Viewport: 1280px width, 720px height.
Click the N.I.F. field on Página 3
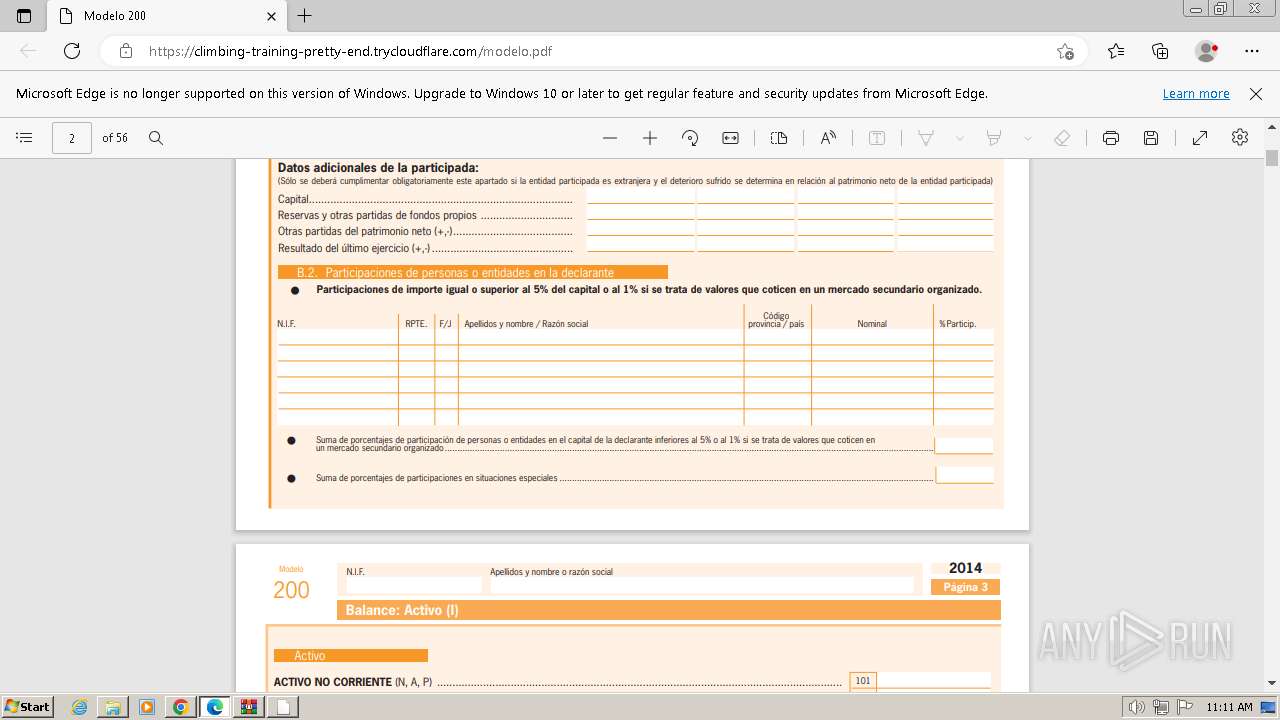(x=414, y=585)
